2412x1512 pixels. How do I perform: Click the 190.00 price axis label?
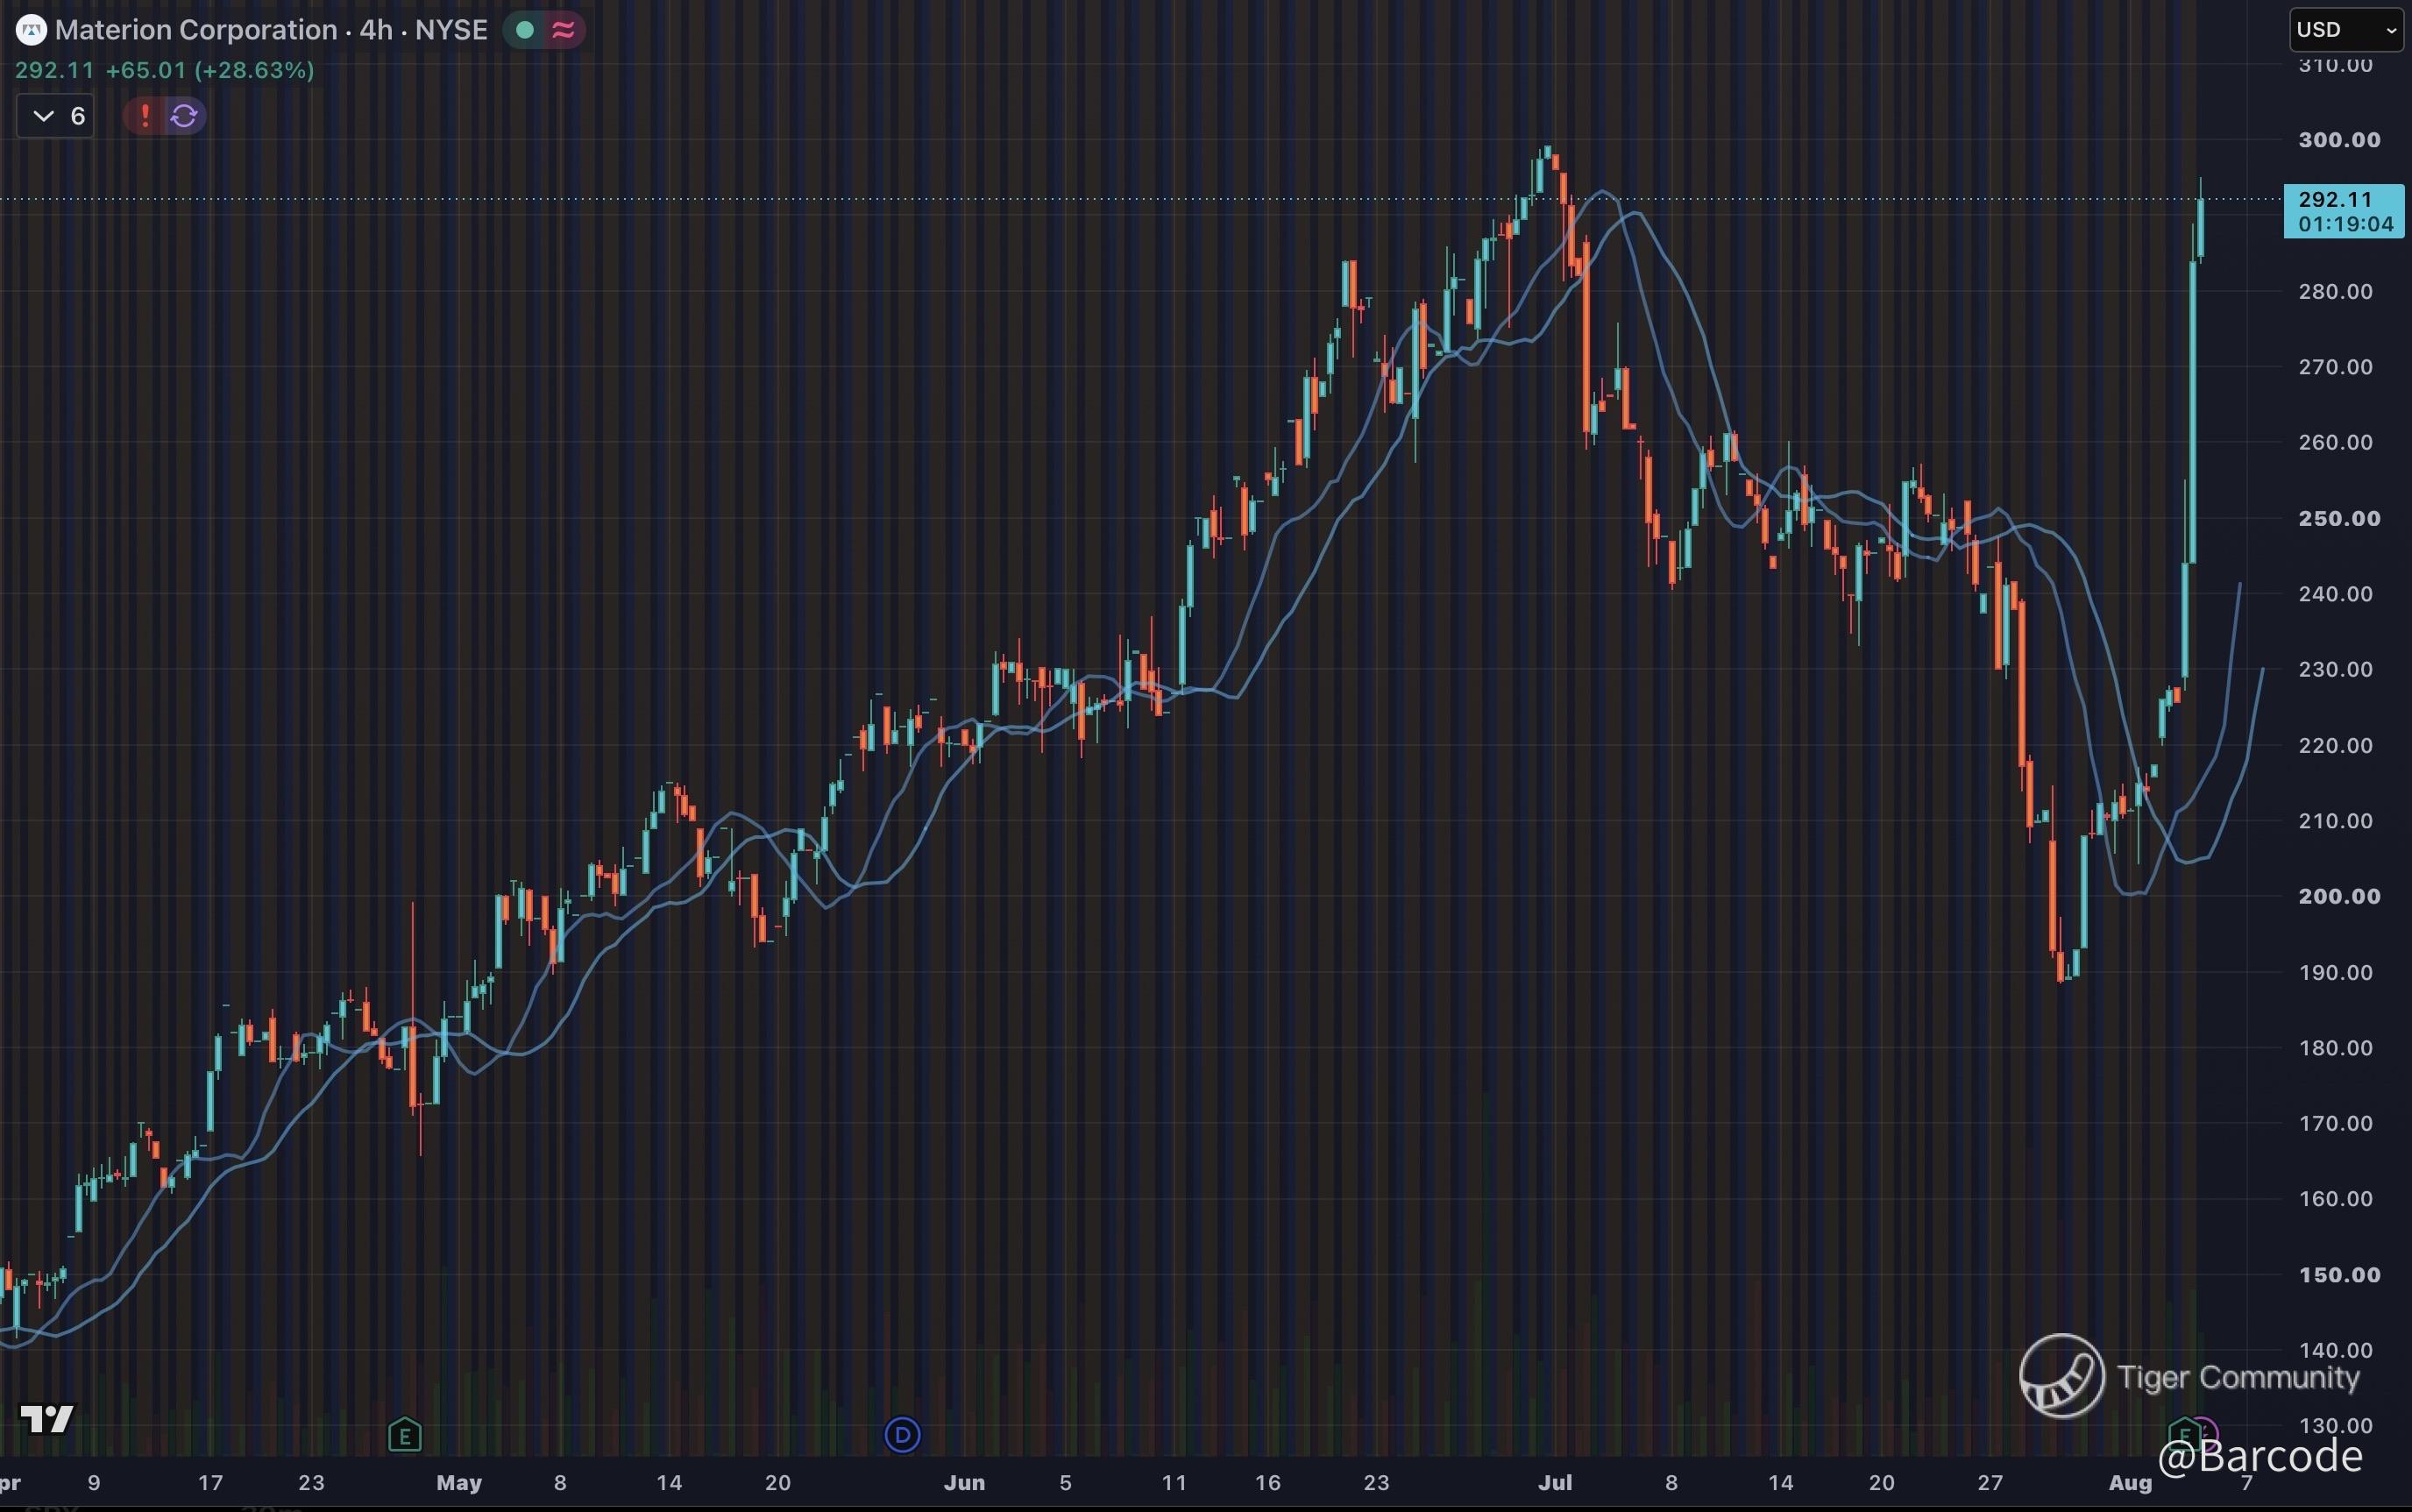click(x=2336, y=972)
